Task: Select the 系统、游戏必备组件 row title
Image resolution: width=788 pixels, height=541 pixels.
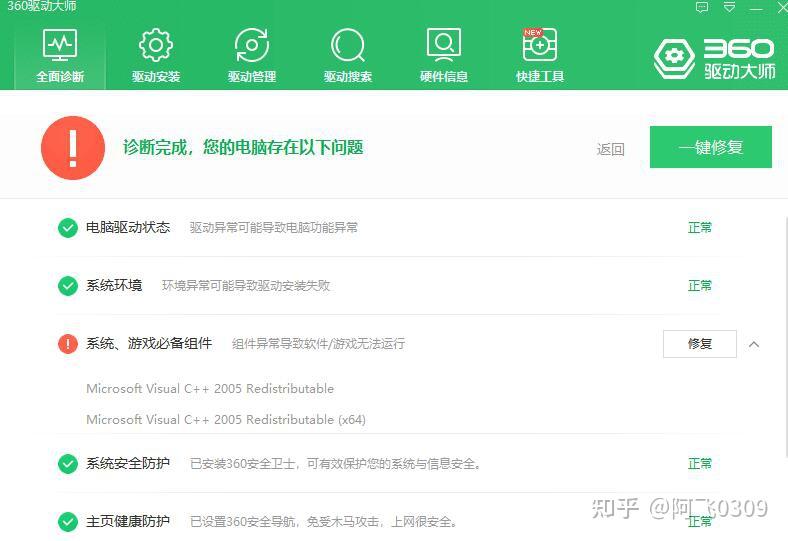Action: [x=149, y=344]
